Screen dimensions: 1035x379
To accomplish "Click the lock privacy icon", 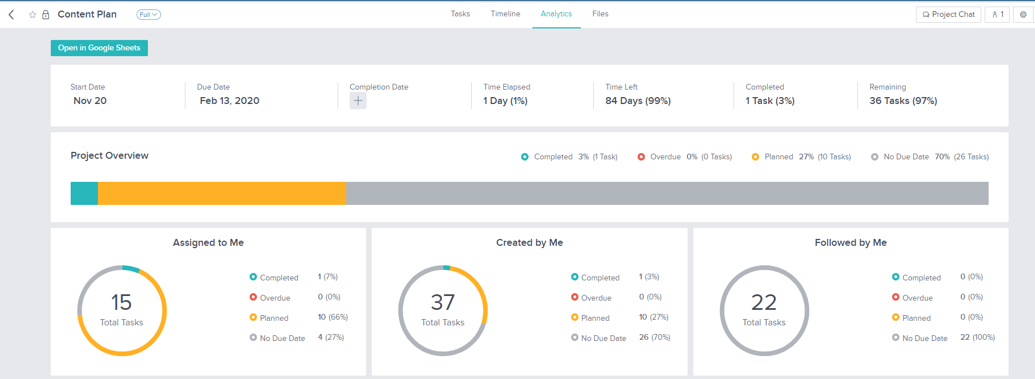I will click(x=46, y=15).
